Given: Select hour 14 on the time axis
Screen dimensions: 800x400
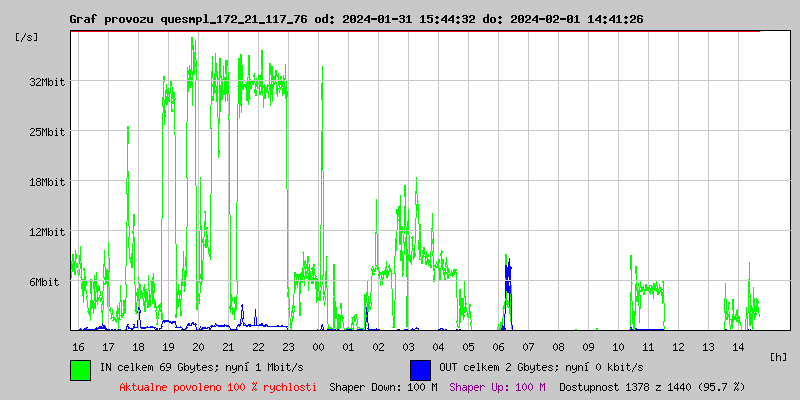Looking at the screenshot, I should tap(738, 346).
